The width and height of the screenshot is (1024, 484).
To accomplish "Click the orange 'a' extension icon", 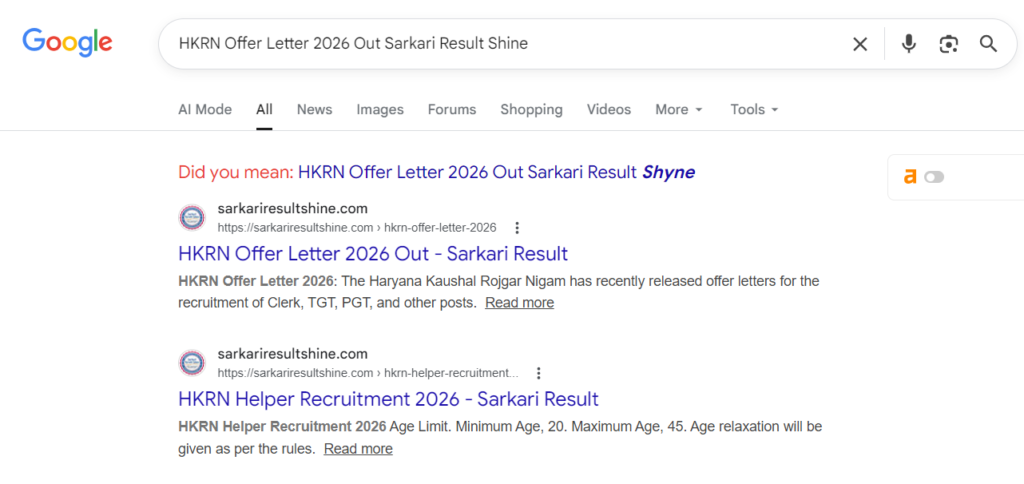I will pyautogui.click(x=910, y=177).
